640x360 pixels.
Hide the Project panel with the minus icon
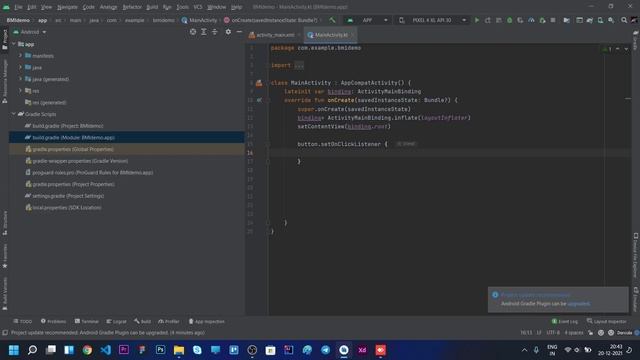click(239, 32)
